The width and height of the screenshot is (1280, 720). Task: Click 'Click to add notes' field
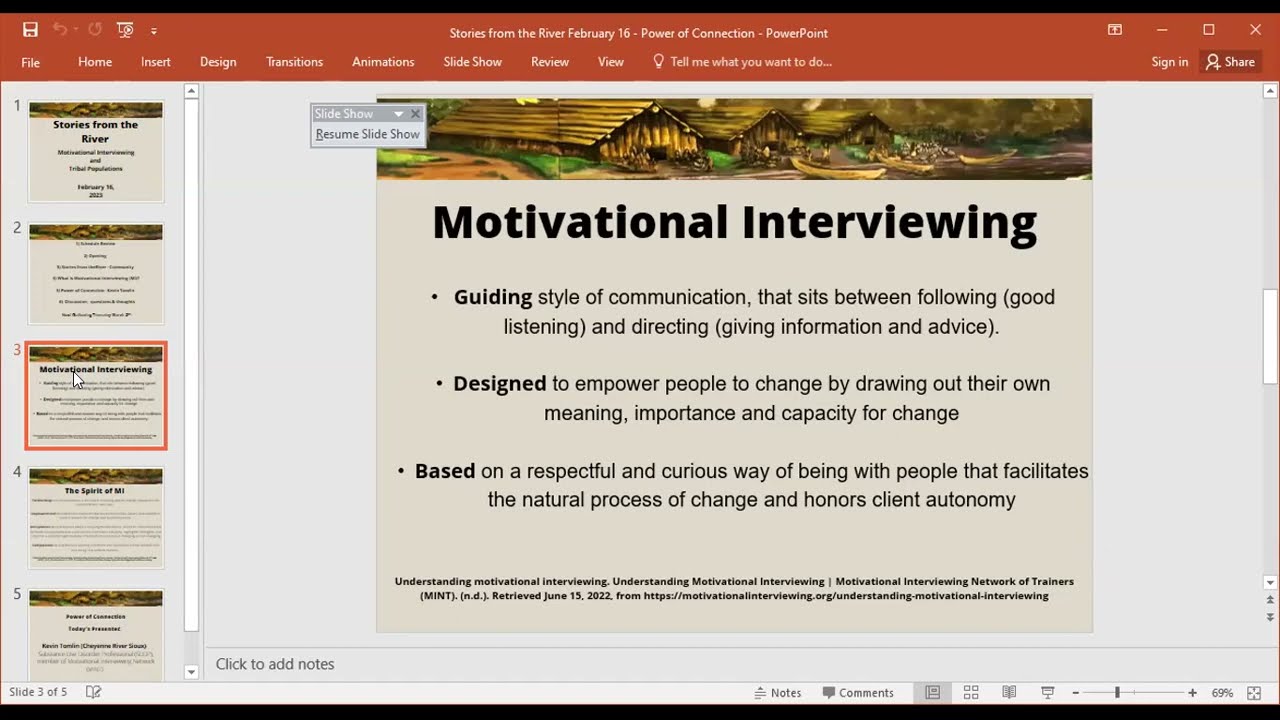click(x=275, y=664)
